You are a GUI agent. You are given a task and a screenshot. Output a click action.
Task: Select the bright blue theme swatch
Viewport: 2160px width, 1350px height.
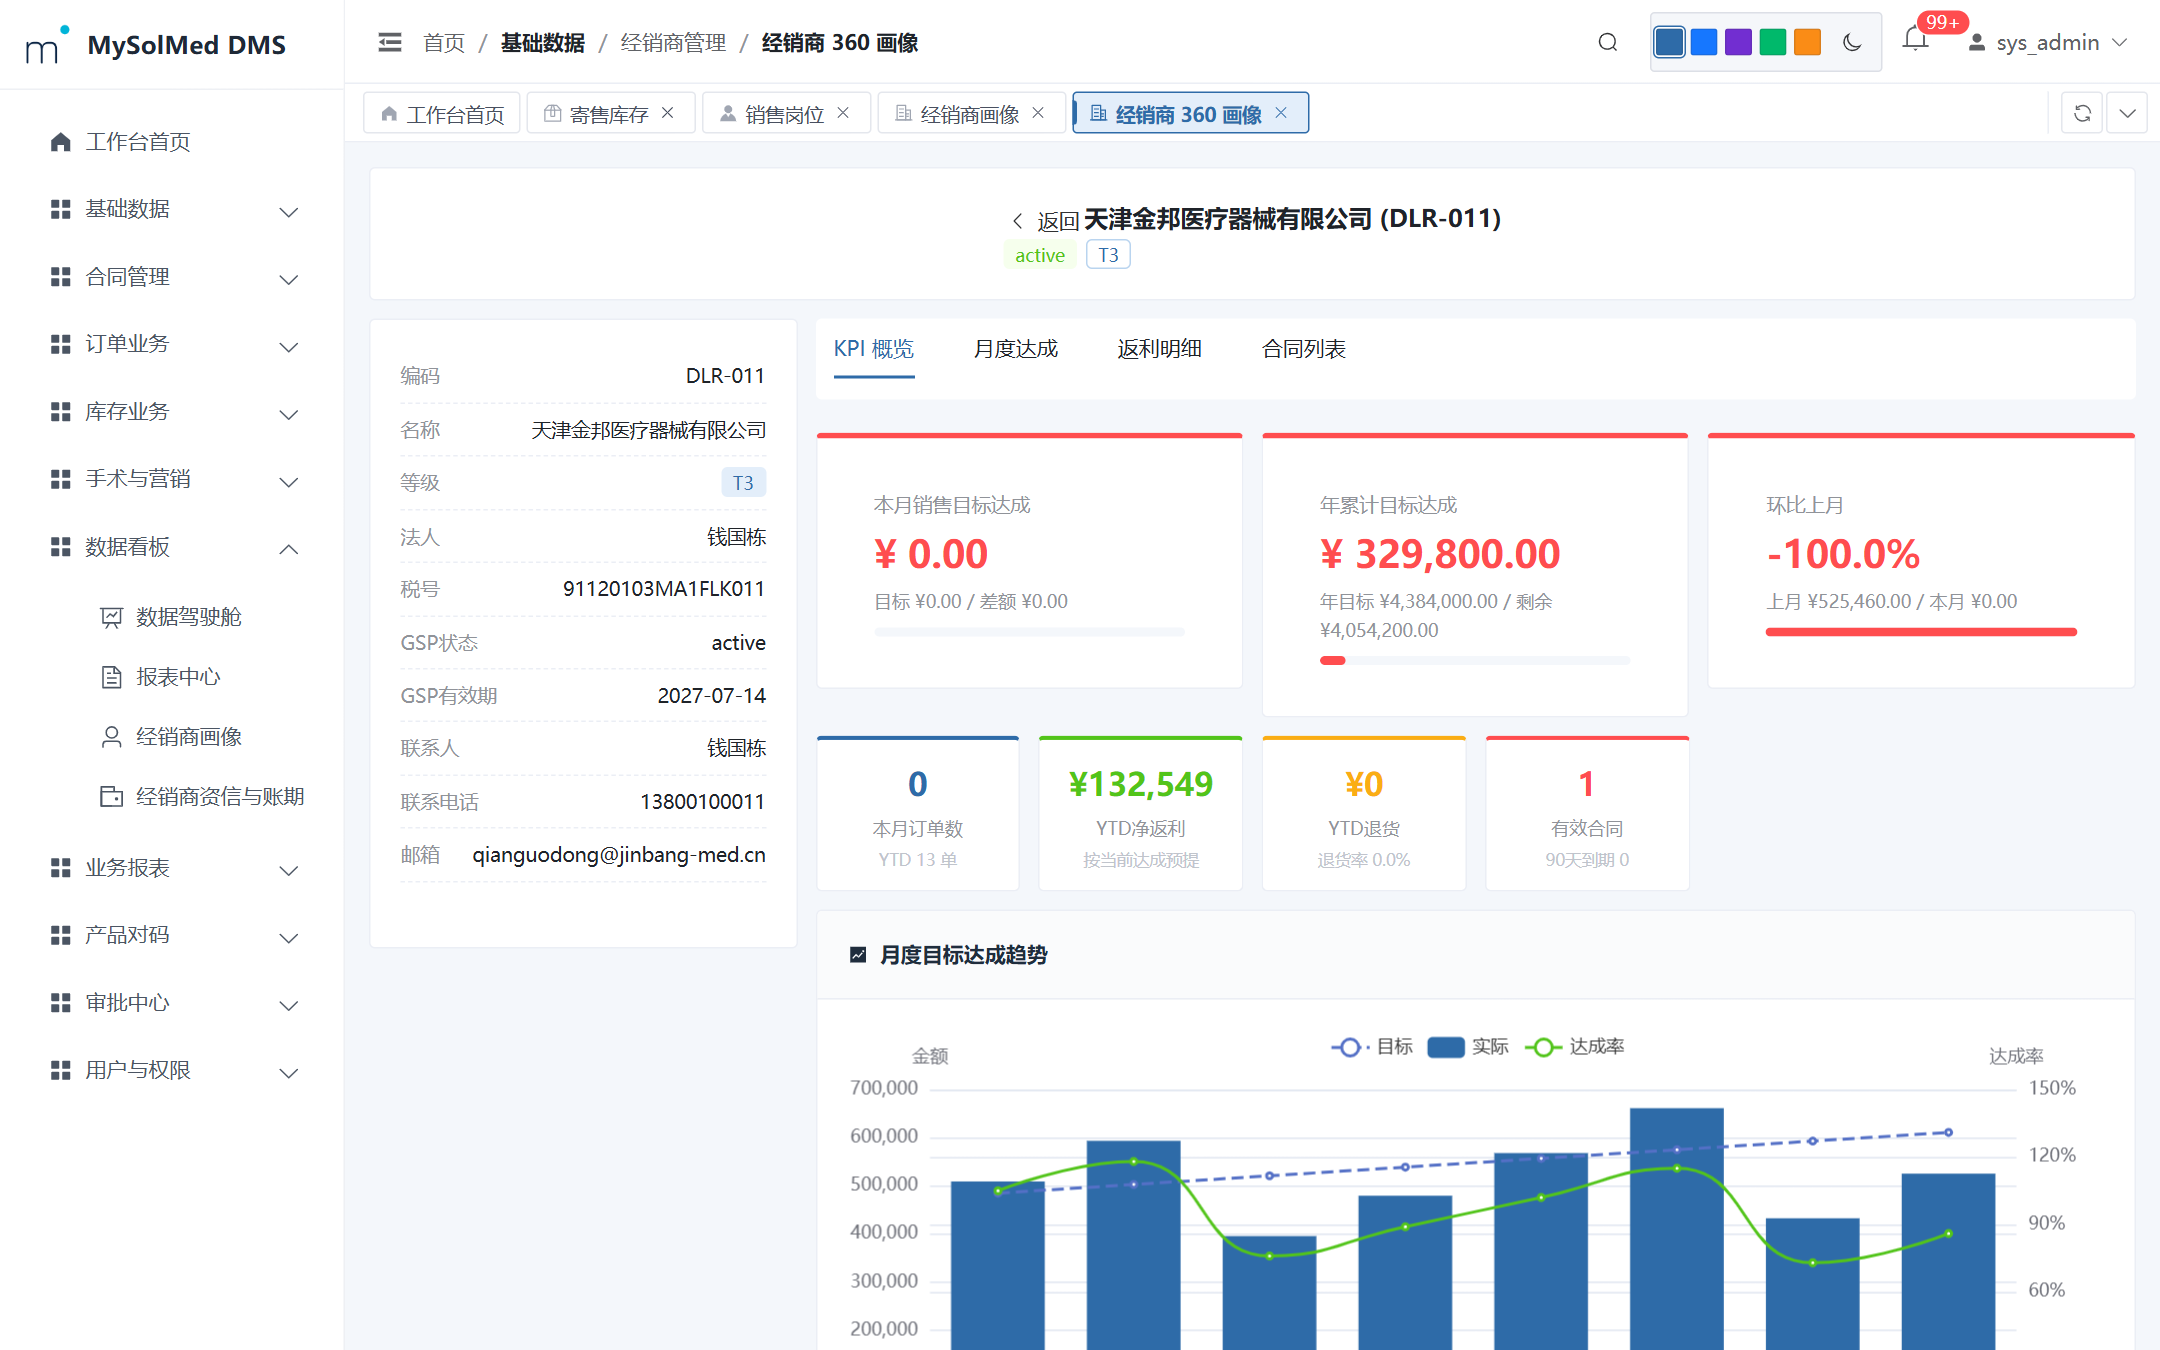tap(1704, 42)
